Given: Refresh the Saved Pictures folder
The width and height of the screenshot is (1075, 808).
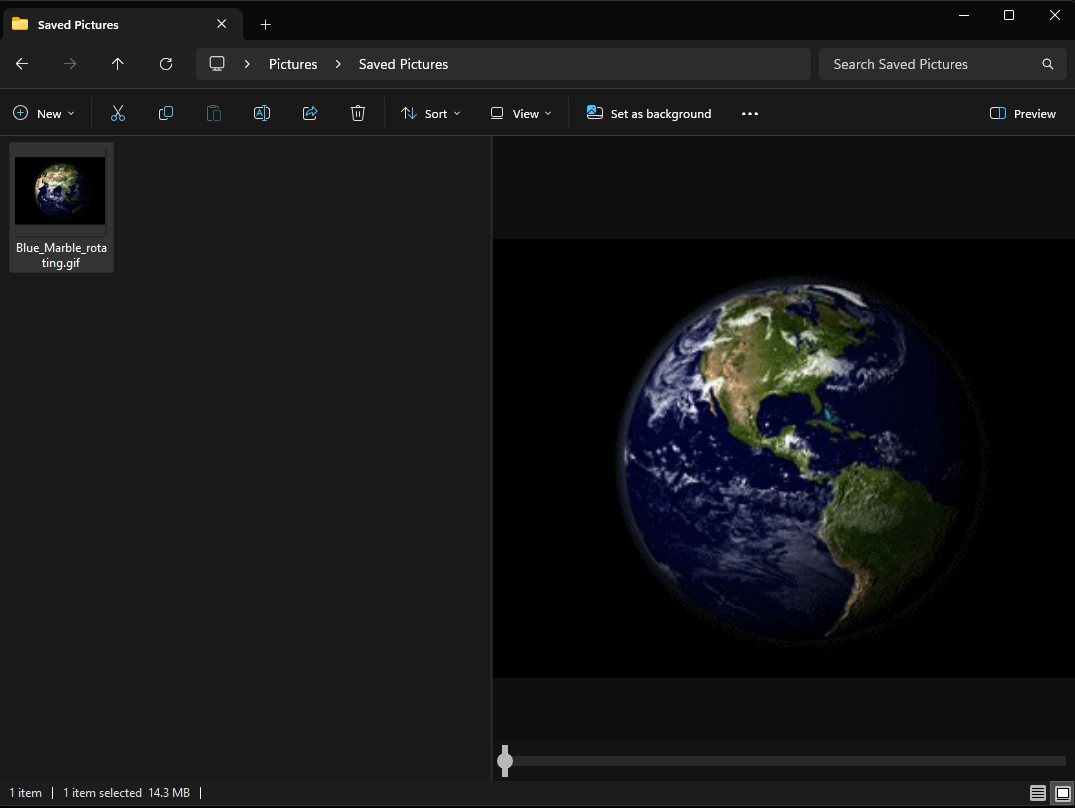Looking at the screenshot, I should [166, 64].
